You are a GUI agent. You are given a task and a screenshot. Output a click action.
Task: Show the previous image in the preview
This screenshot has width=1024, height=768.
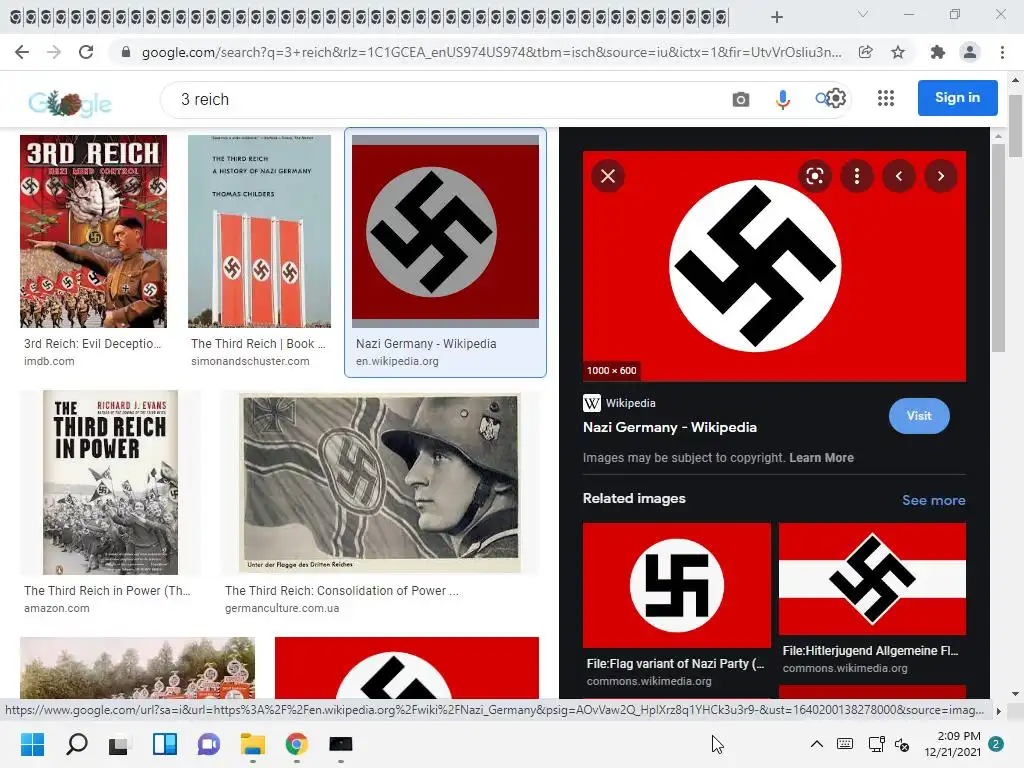pyautogui.click(x=899, y=176)
